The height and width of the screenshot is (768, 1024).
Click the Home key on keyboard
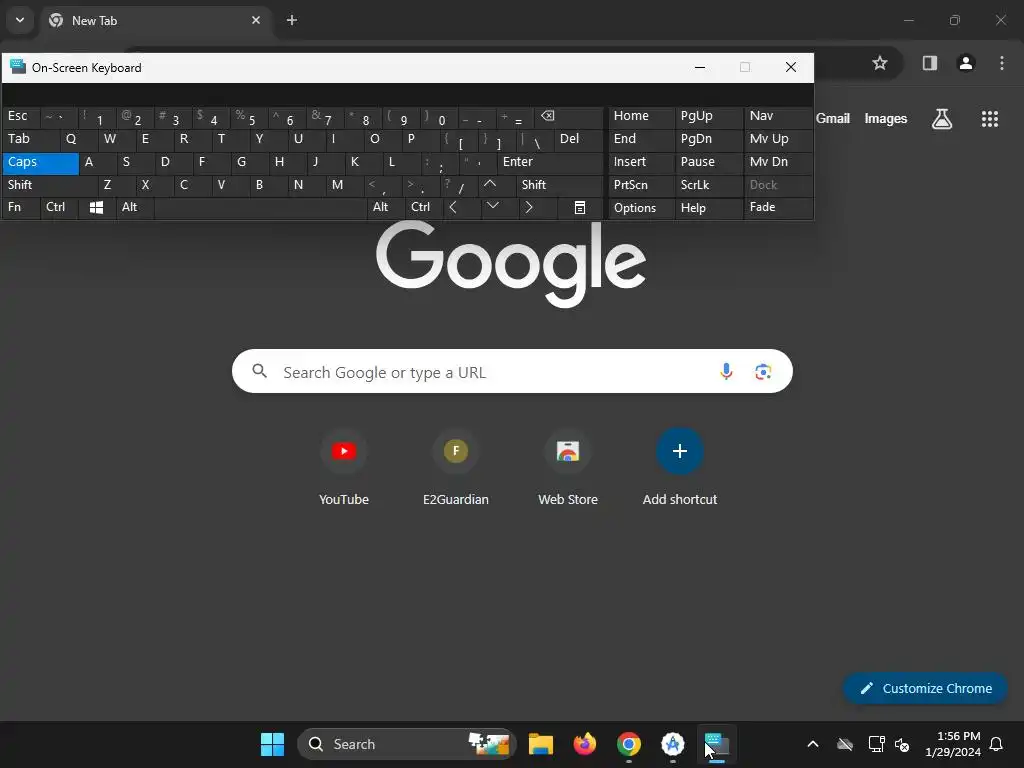[x=641, y=116]
